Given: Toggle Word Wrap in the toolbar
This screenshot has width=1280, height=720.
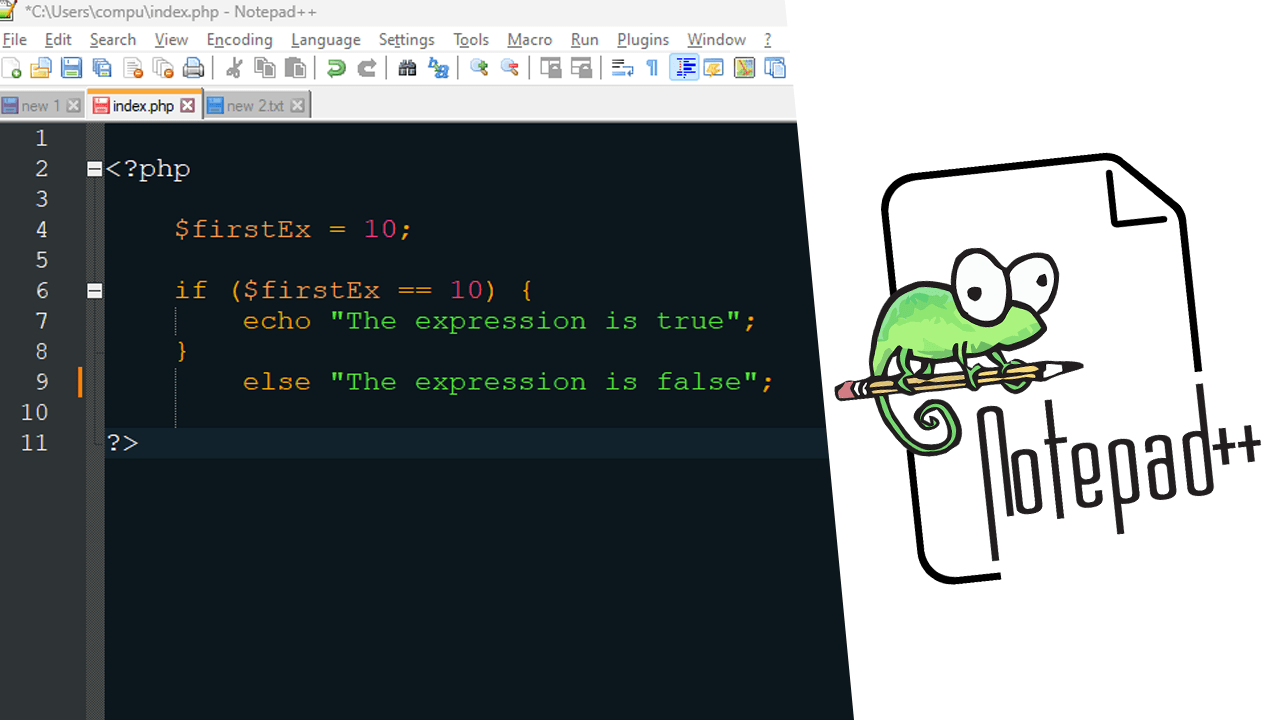Looking at the screenshot, I should point(622,68).
